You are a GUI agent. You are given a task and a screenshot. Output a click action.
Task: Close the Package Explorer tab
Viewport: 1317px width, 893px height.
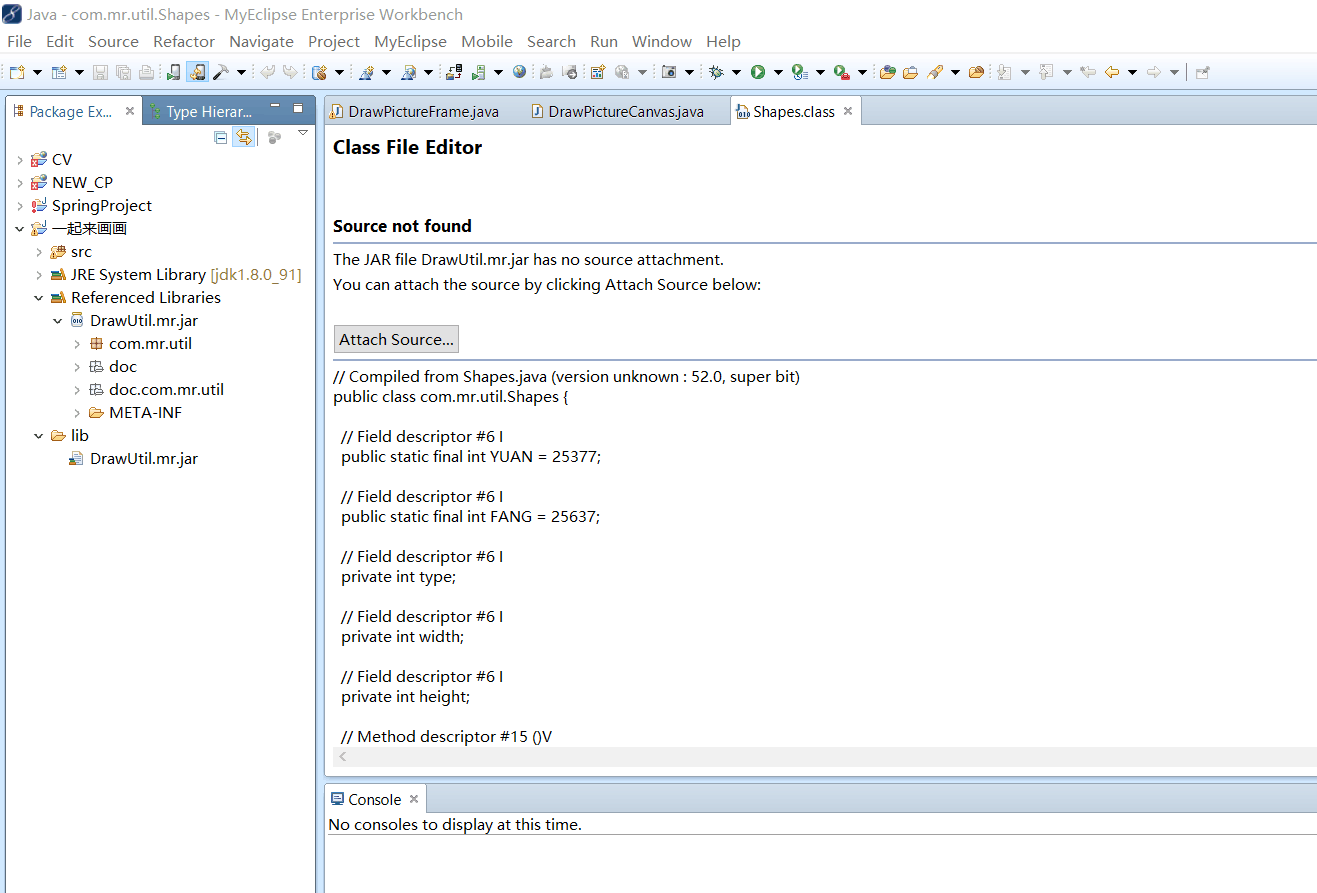pyautogui.click(x=129, y=111)
